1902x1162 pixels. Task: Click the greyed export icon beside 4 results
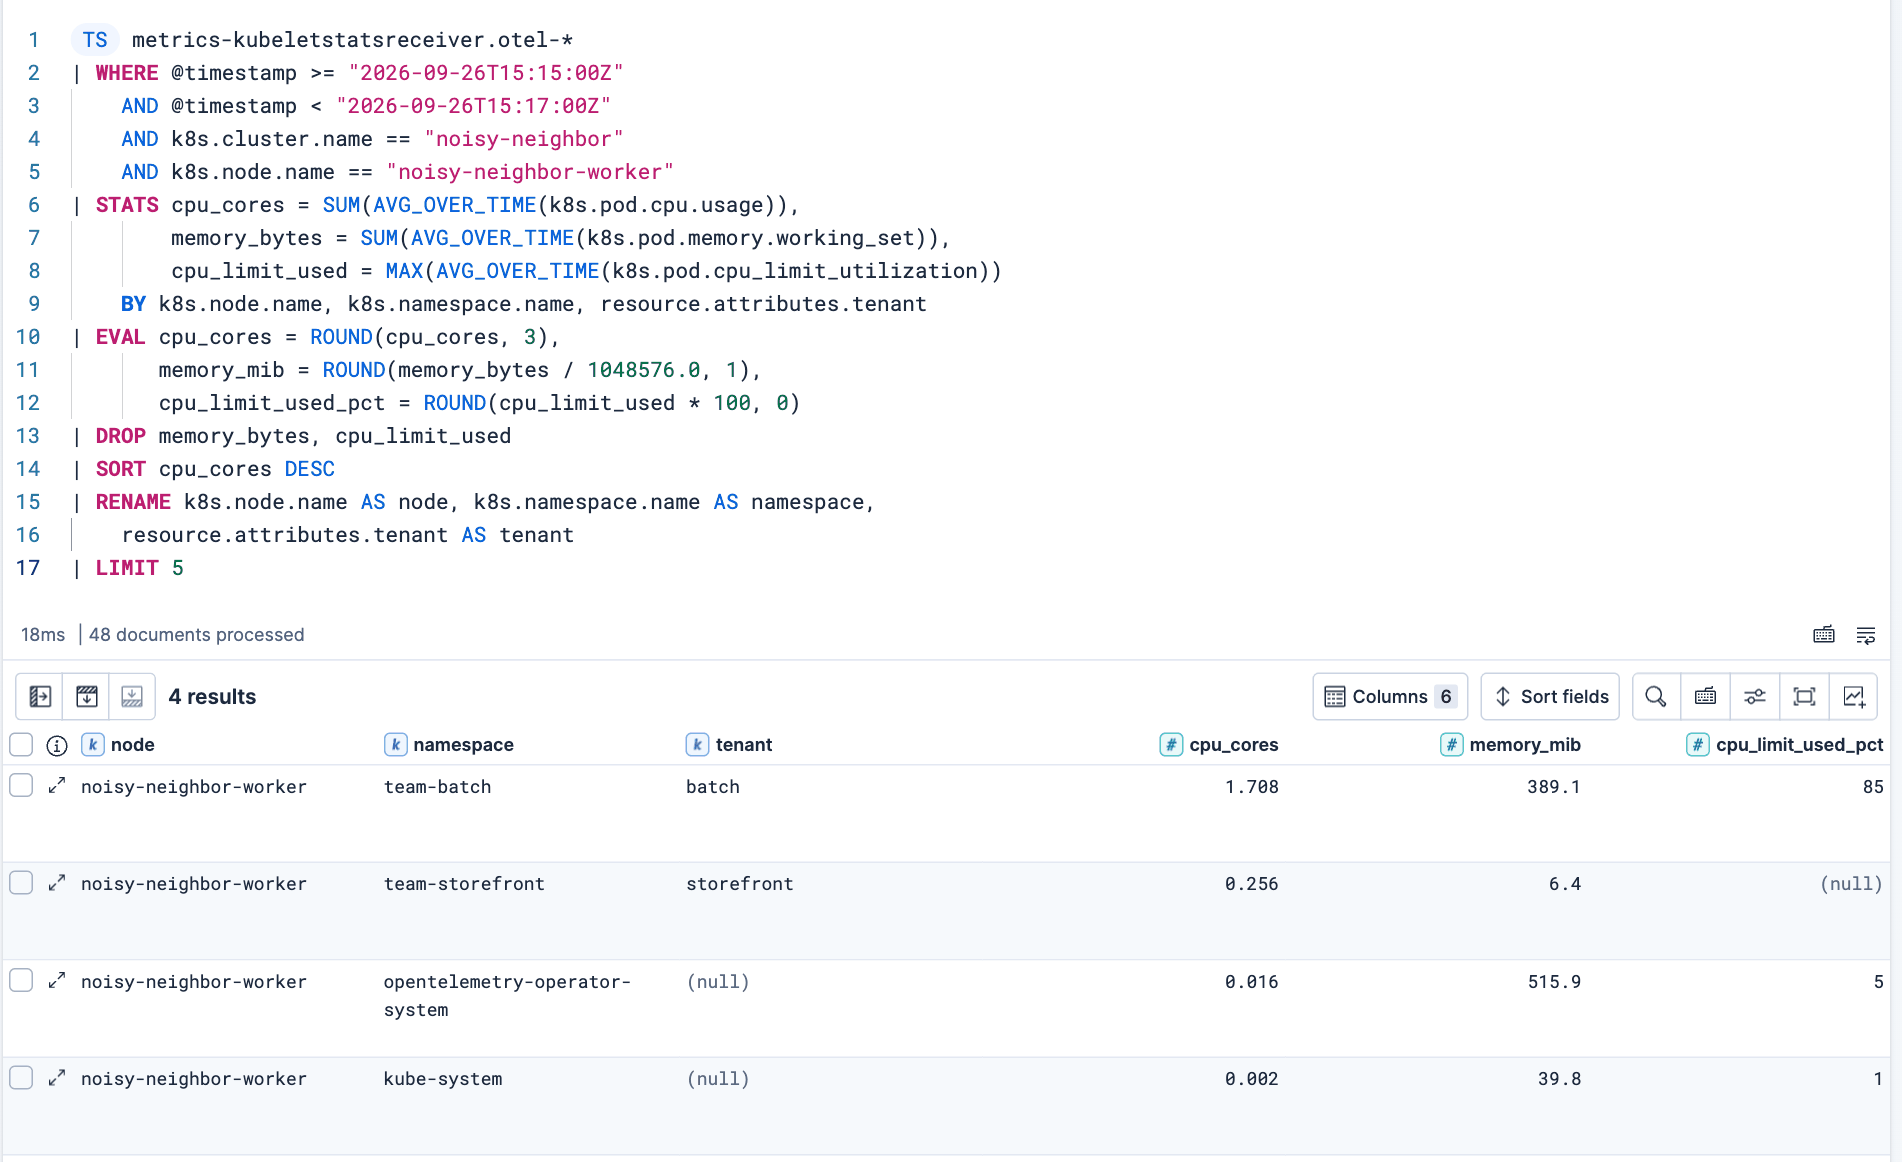132,697
